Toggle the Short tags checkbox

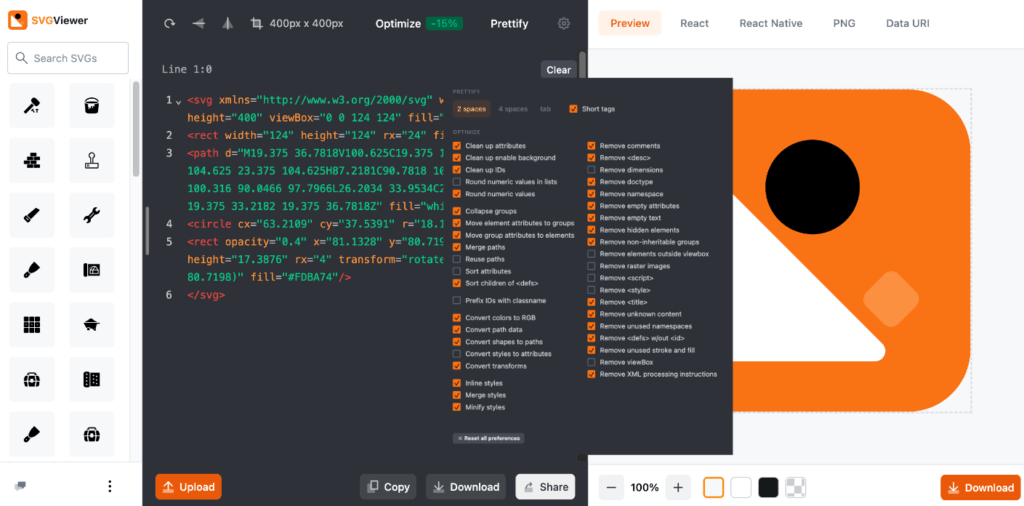coord(573,109)
